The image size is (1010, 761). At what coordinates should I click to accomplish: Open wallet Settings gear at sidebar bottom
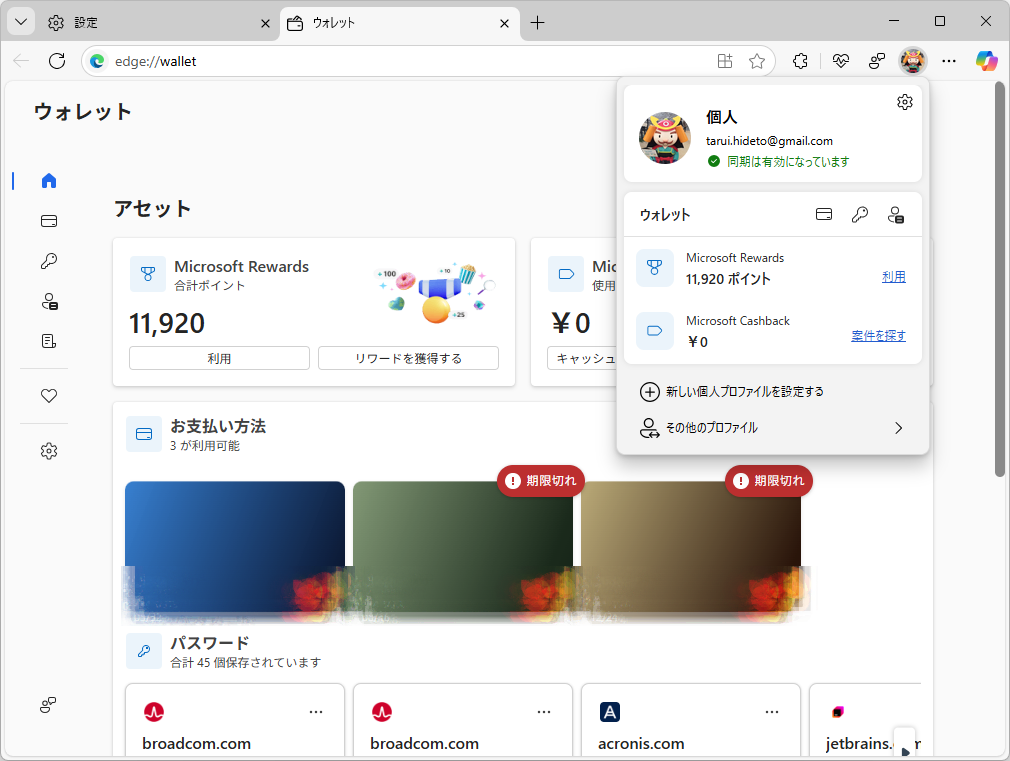click(47, 451)
